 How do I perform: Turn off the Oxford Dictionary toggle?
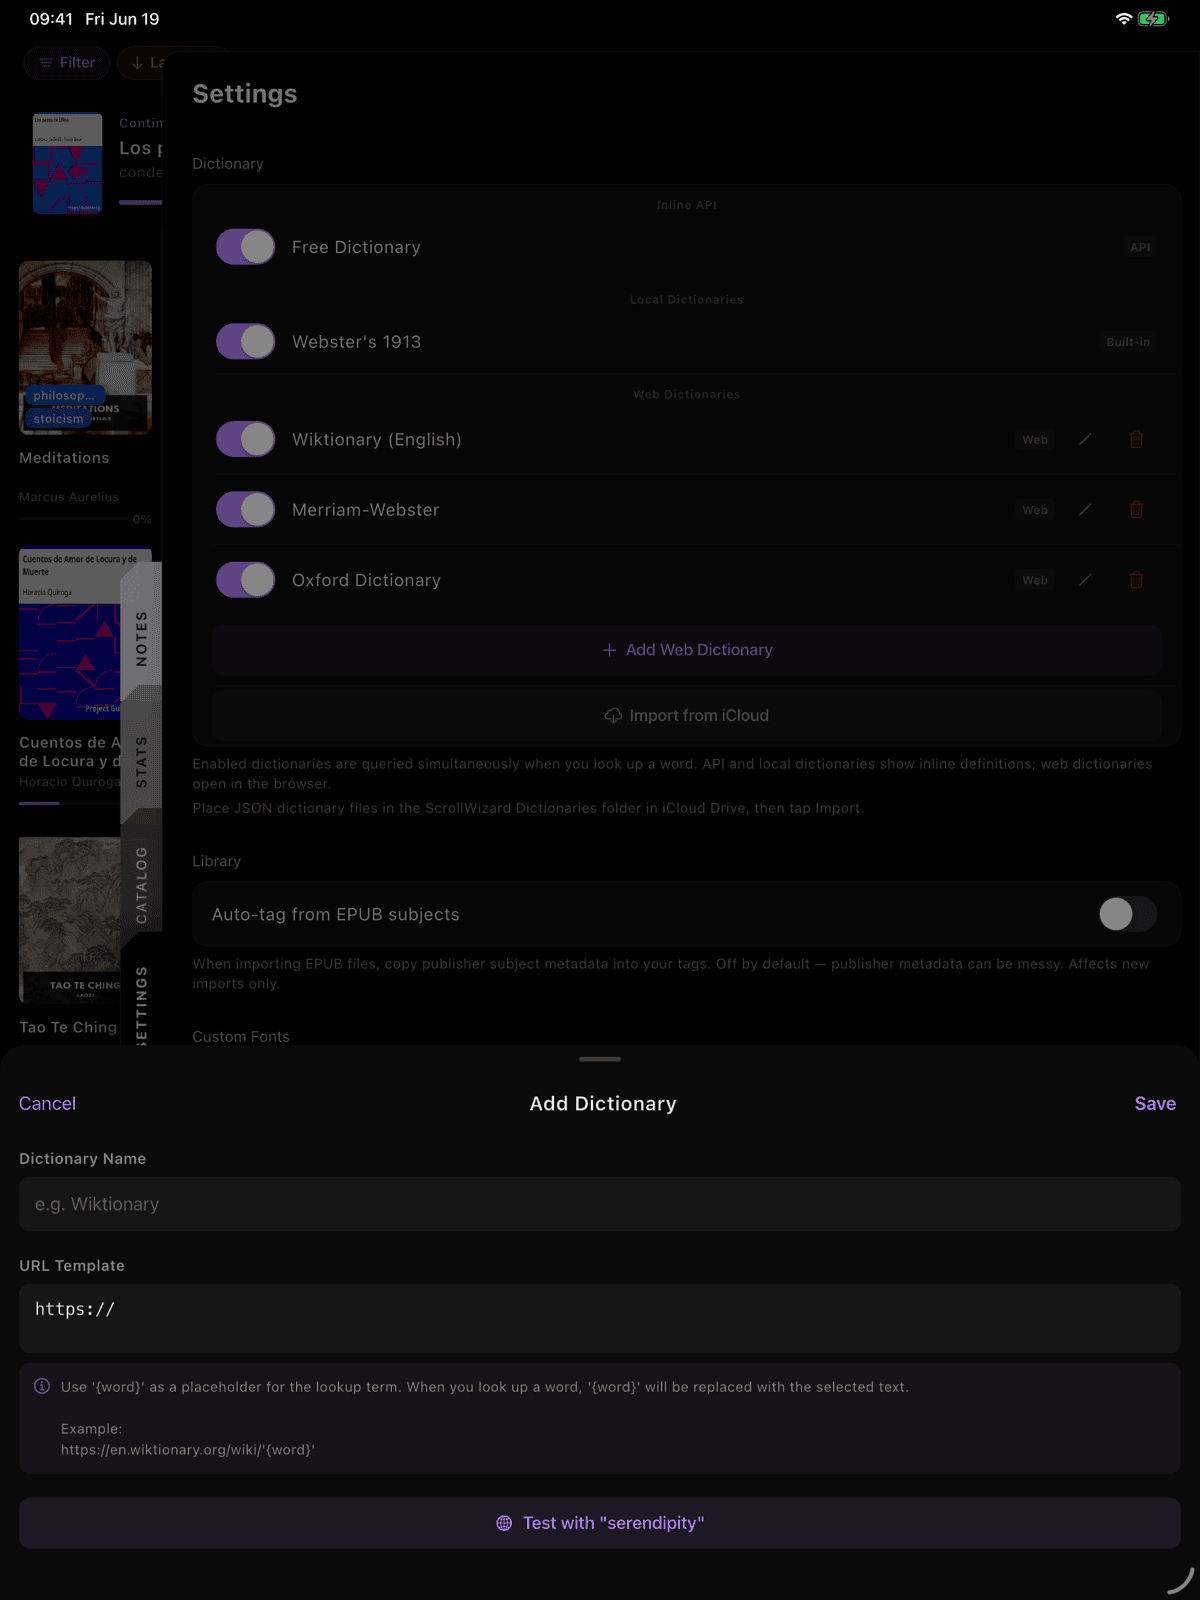[245, 579]
